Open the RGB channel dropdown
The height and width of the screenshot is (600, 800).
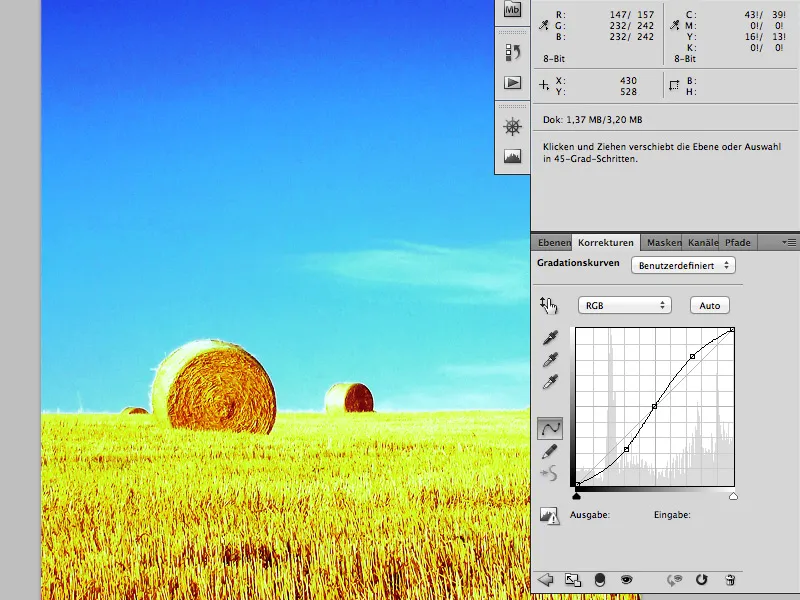(x=624, y=305)
